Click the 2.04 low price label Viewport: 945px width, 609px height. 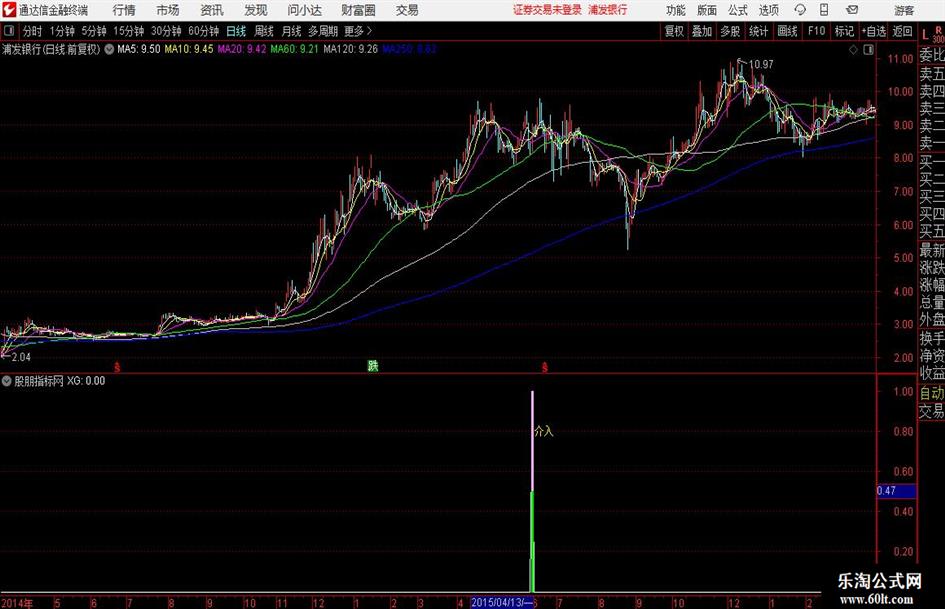[21, 357]
